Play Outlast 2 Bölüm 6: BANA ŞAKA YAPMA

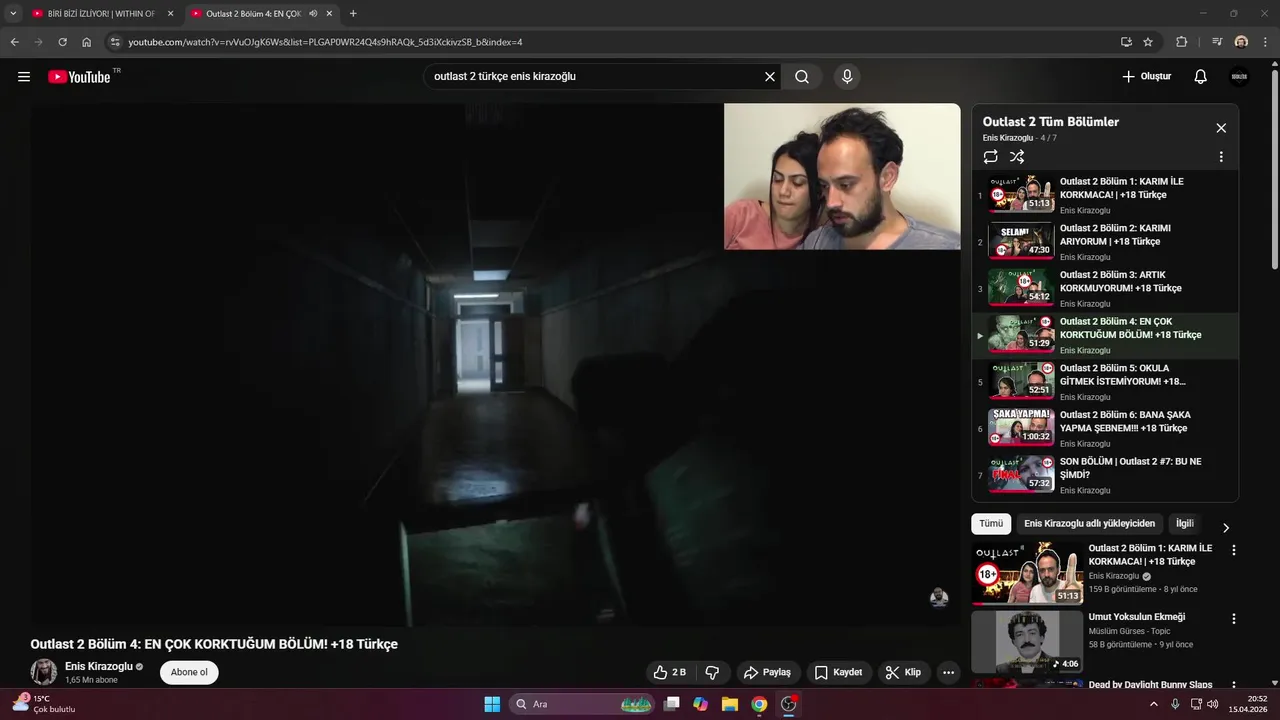tap(1105, 428)
